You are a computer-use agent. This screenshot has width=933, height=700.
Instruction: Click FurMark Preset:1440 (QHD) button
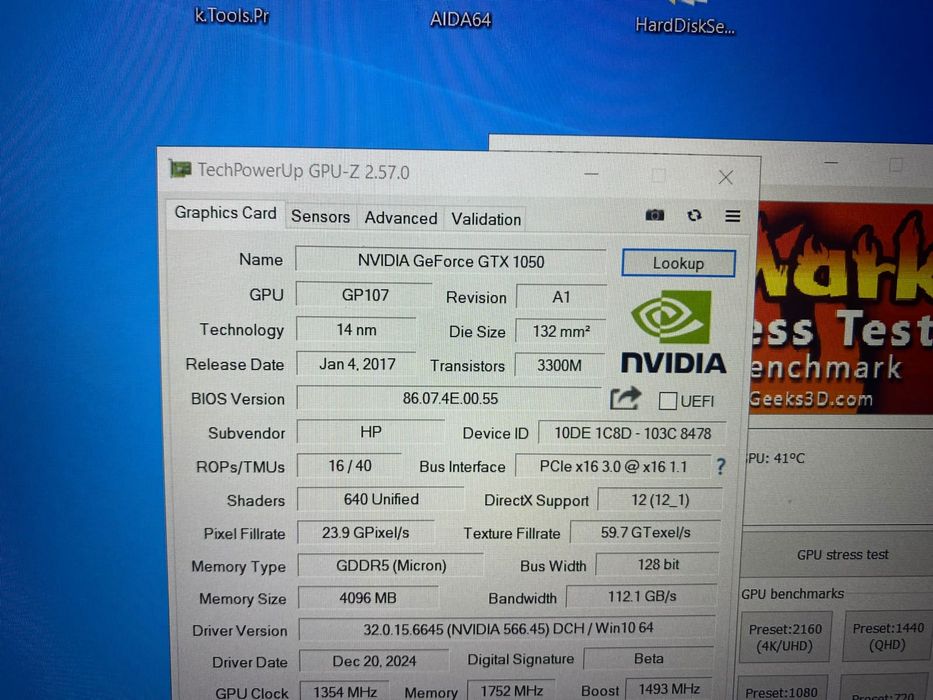(887, 636)
